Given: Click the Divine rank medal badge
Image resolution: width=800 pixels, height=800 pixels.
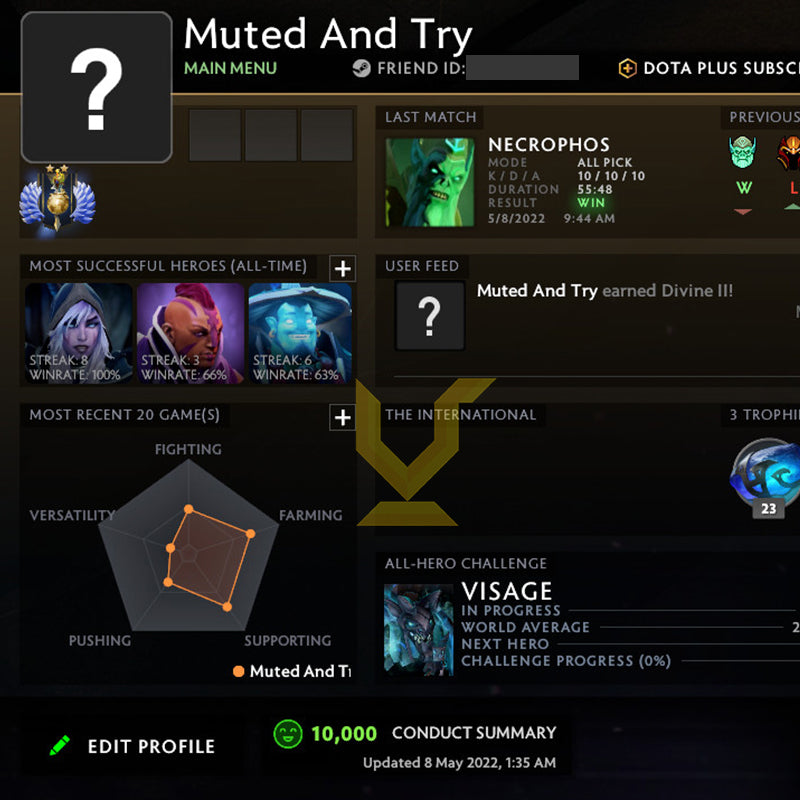Looking at the screenshot, I should tap(57, 198).
